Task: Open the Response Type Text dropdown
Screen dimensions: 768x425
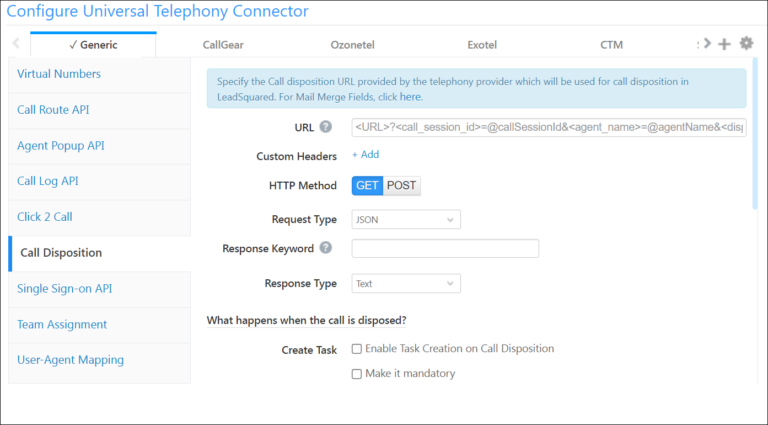Action: (x=406, y=283)
